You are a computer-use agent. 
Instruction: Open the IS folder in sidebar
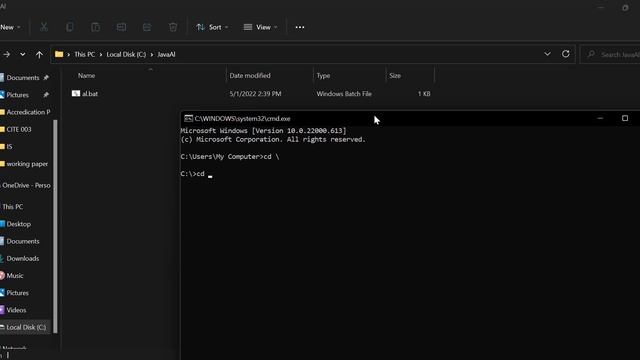click(x=9, y=146)
